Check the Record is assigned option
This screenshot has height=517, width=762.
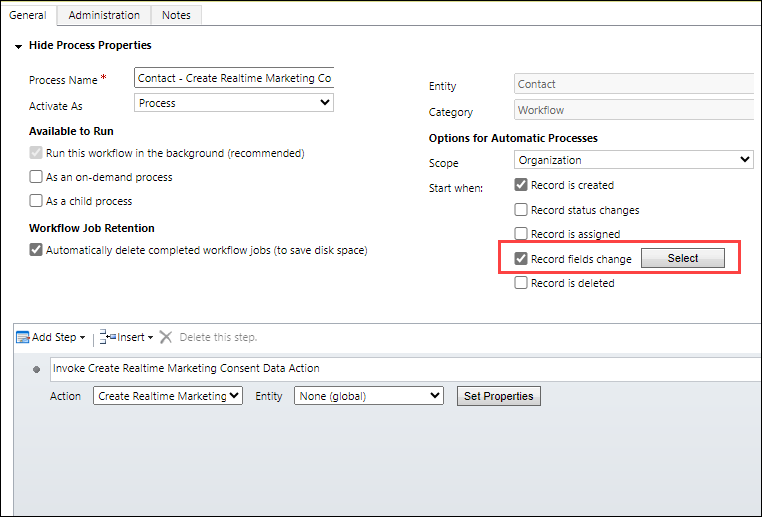click(x=521, y=234)
